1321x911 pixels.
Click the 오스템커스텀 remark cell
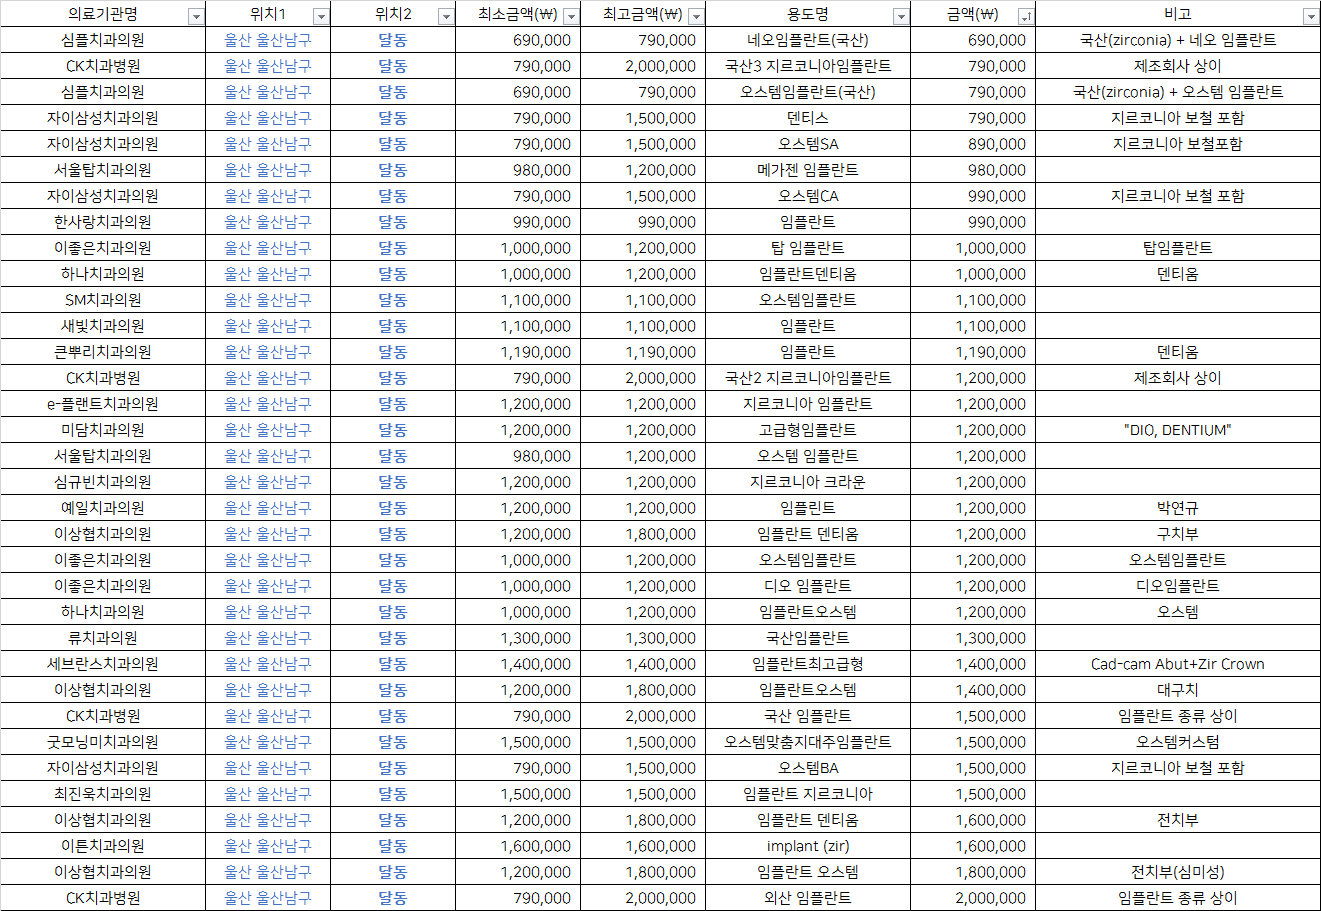pos(1178,742)
